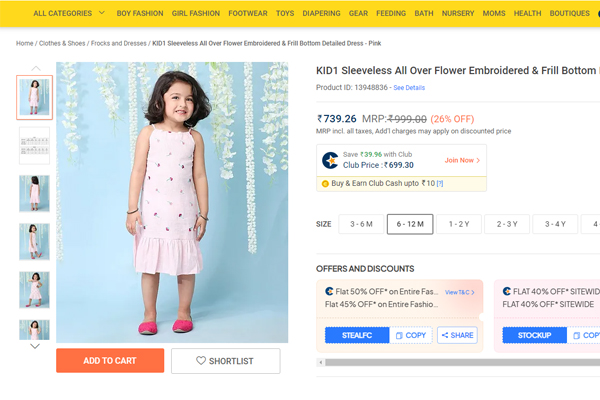Click the Club icon in first offer

click(330, 292)
